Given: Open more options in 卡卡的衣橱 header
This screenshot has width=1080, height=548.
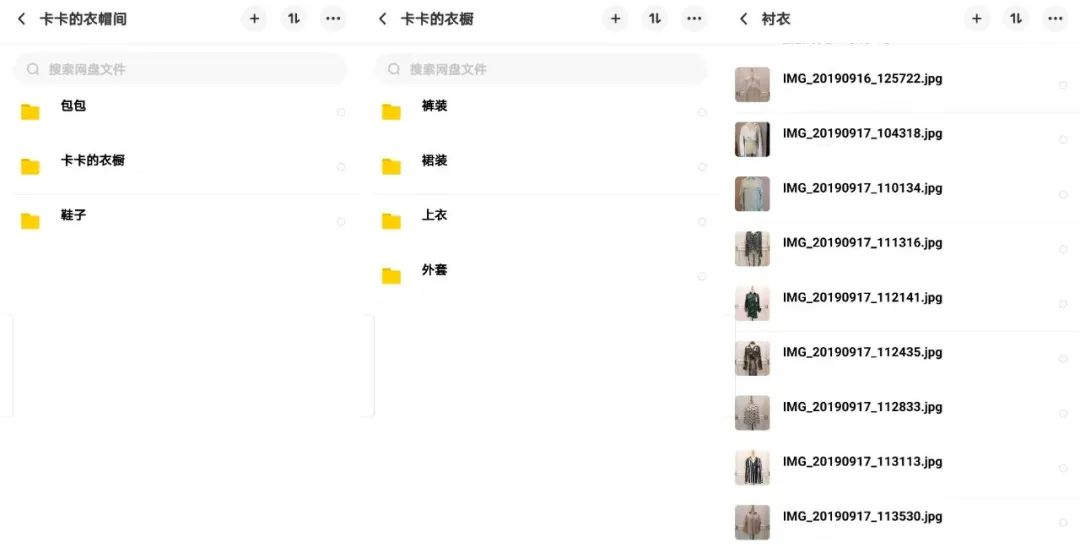Looking at the screenshot, I should click(x=694, y=19).
